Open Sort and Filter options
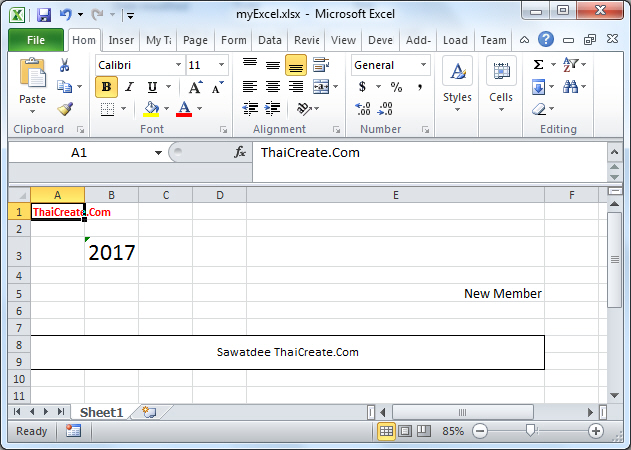Image resolution: width=631 pixels, height=450 pixels. (x=570, y=64)
